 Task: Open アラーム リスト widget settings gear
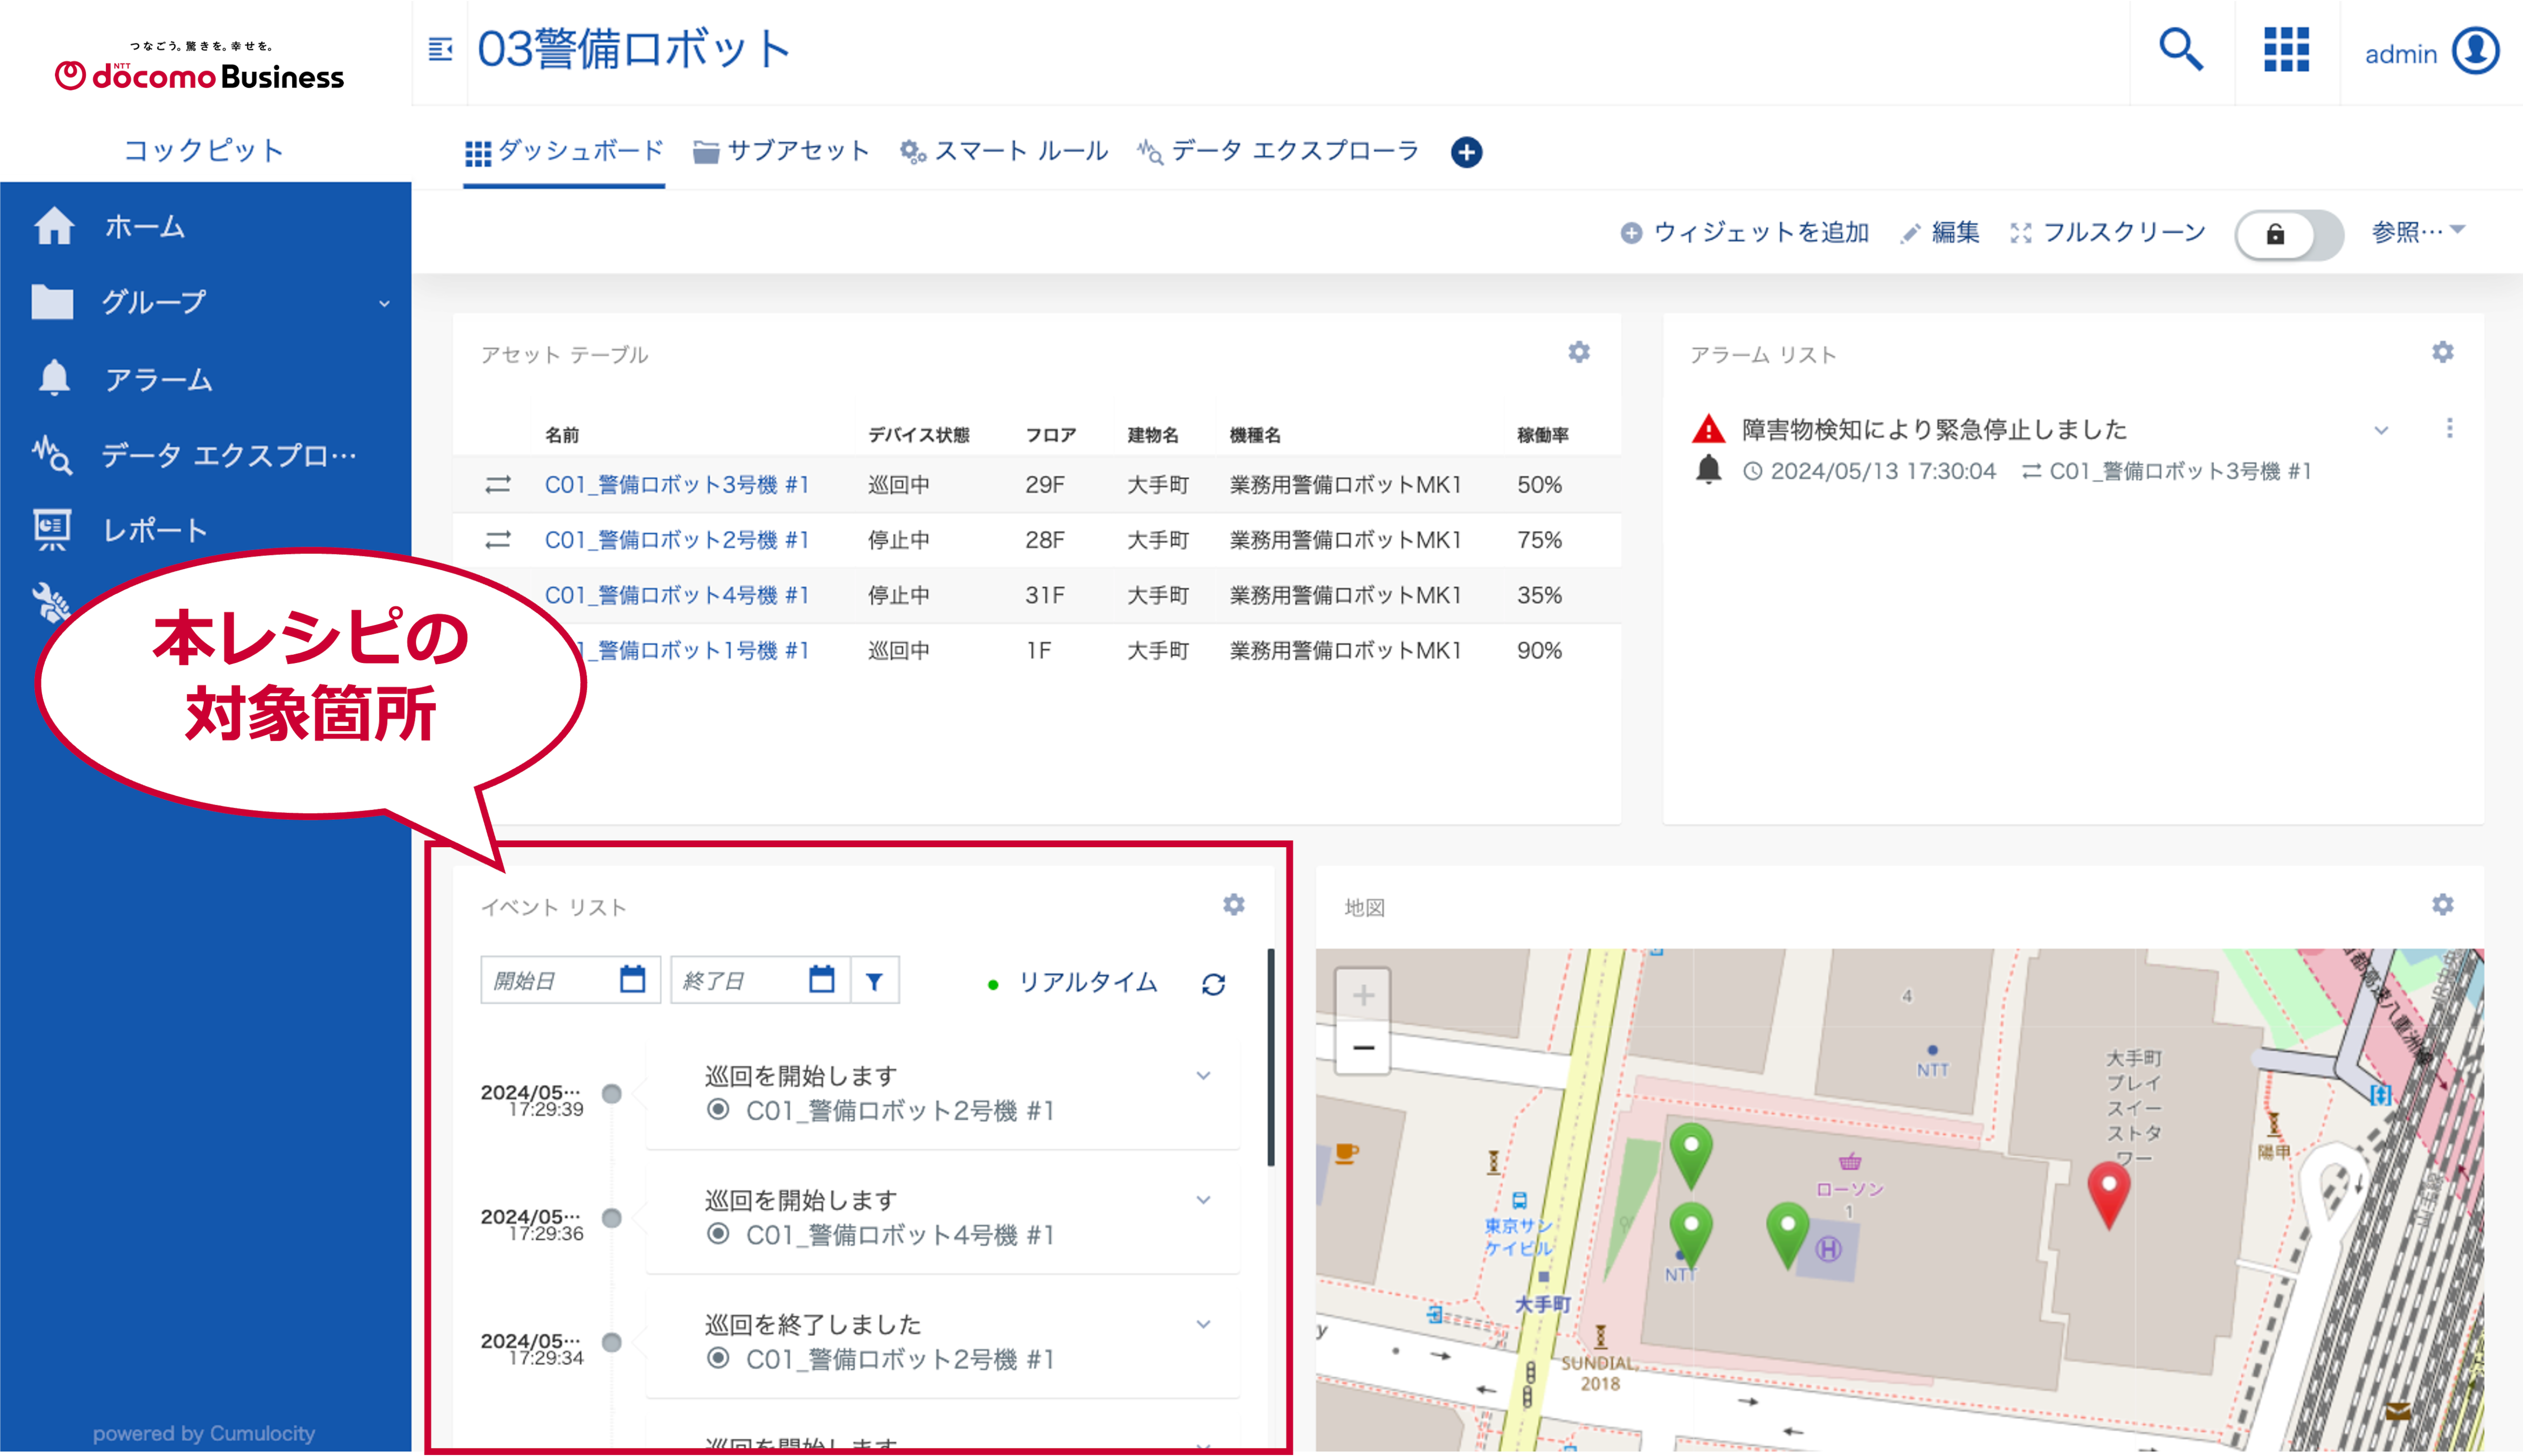pos(2442,352)
